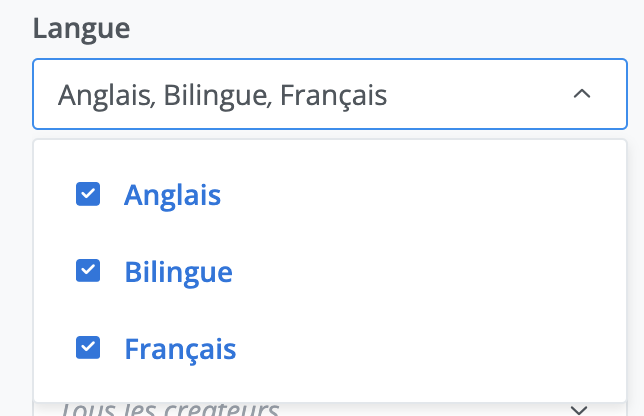Choose the Français option label
Image resolution: width=644 pixels, height=416 pixels.
pos(180,349)
